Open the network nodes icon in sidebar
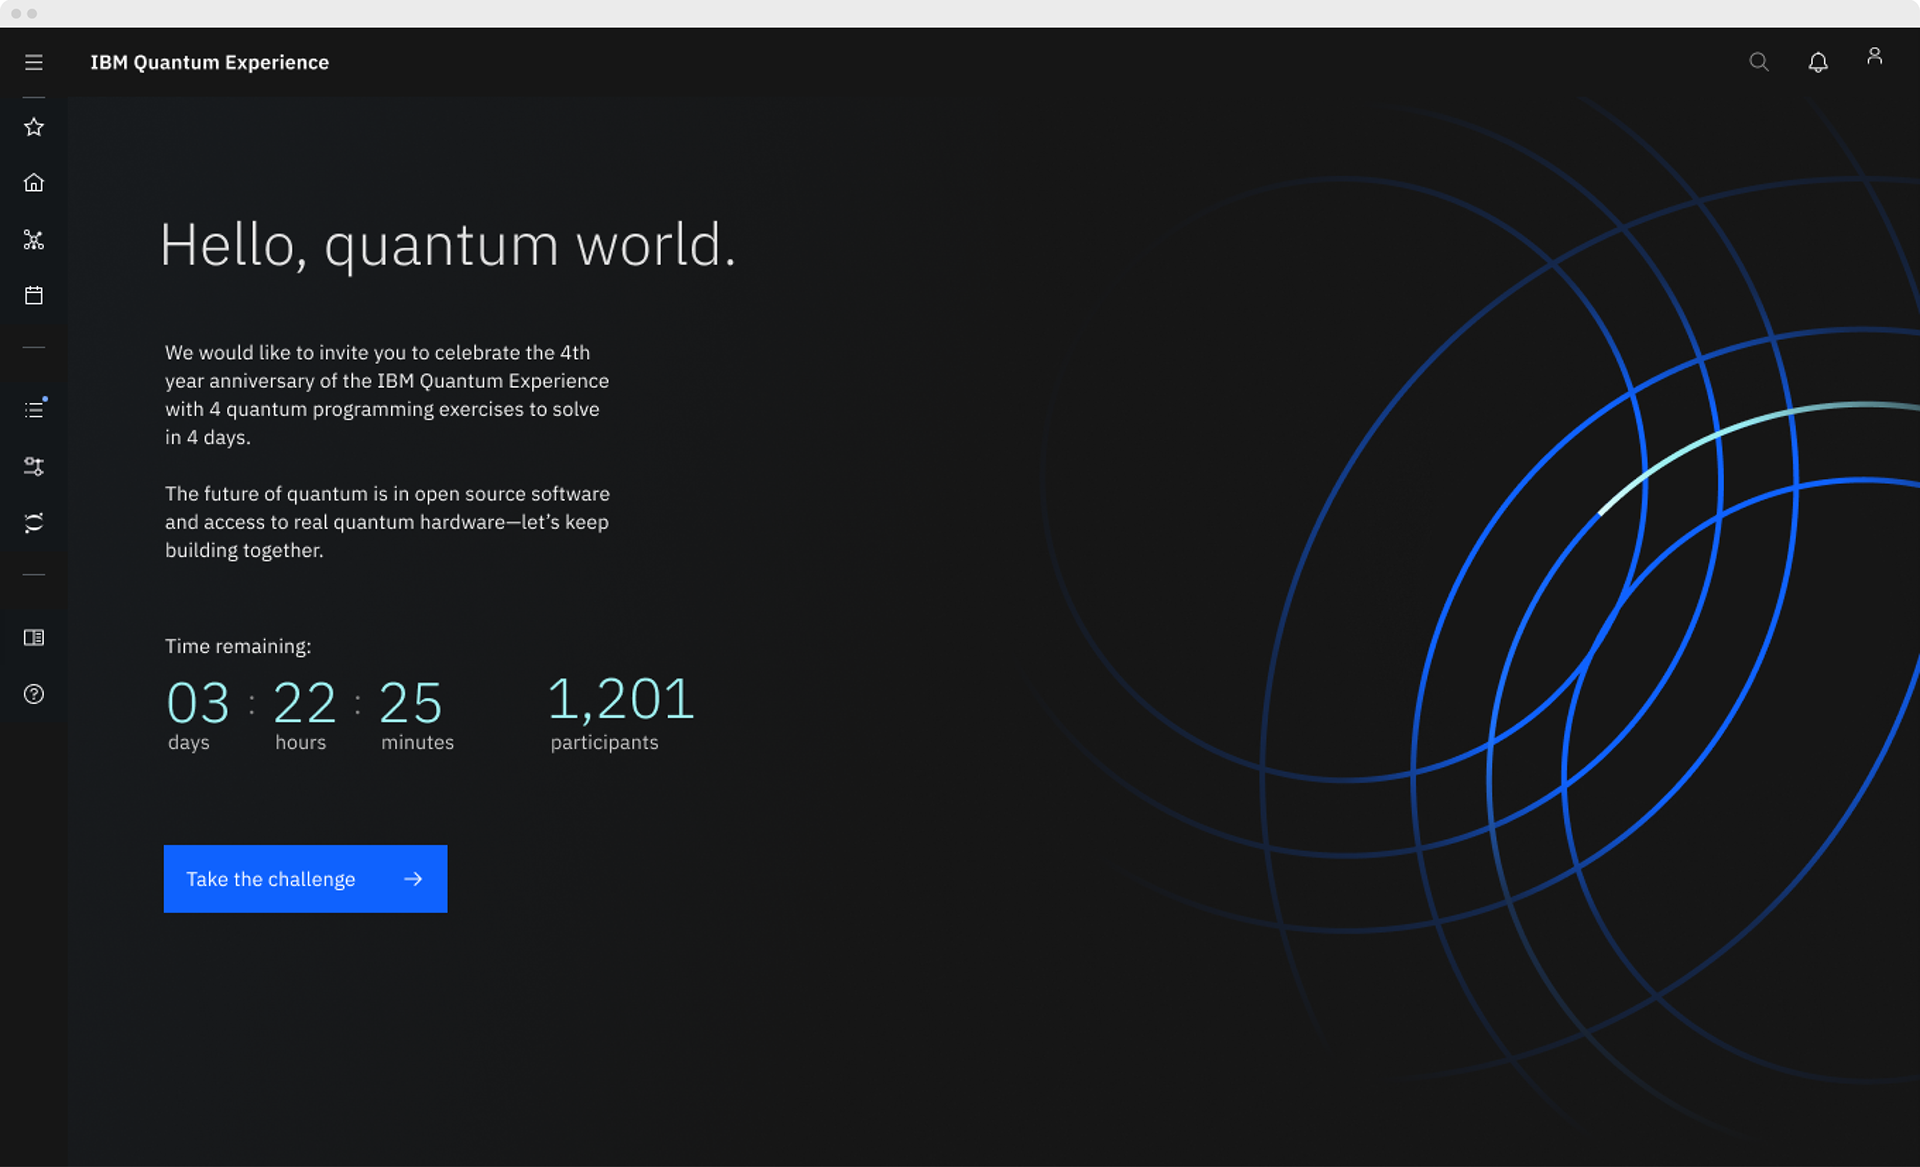Screen dimensions: 1920x1167 [34, 240]
